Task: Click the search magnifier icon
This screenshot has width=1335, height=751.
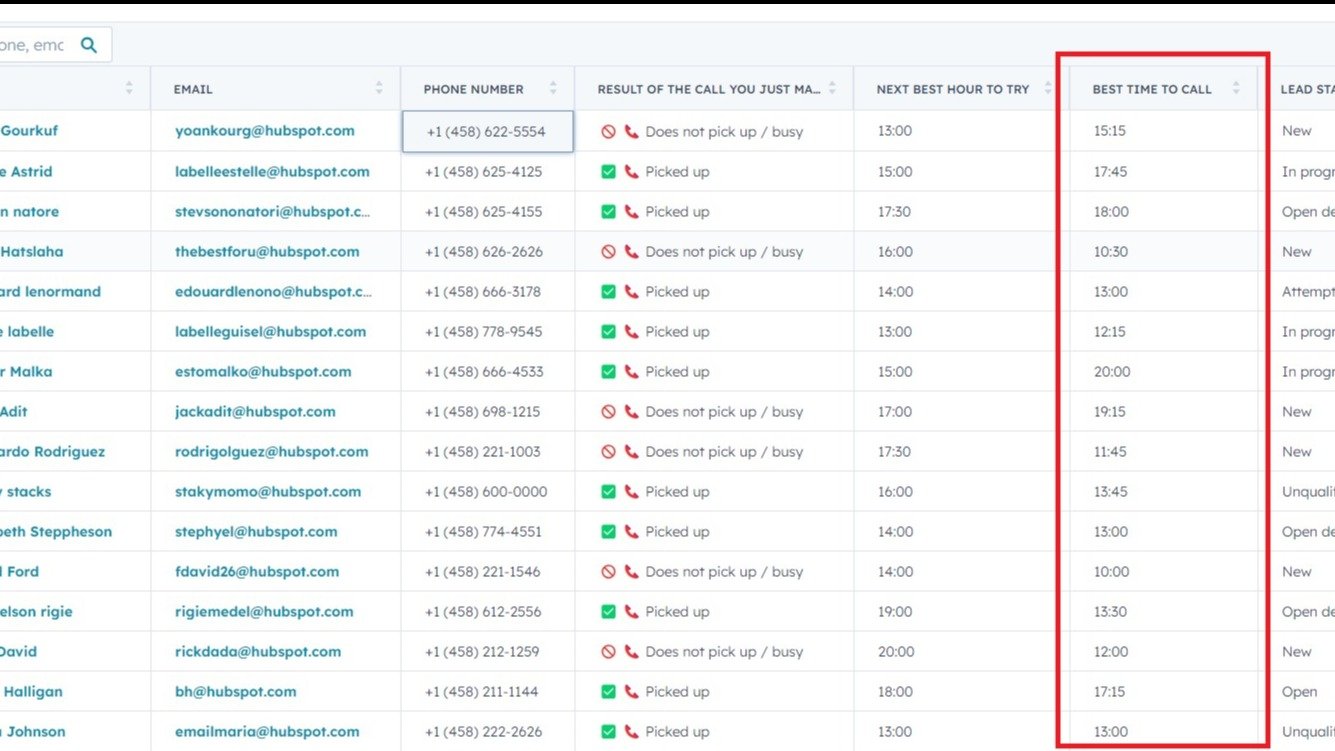Action: [x=89, y=45]
